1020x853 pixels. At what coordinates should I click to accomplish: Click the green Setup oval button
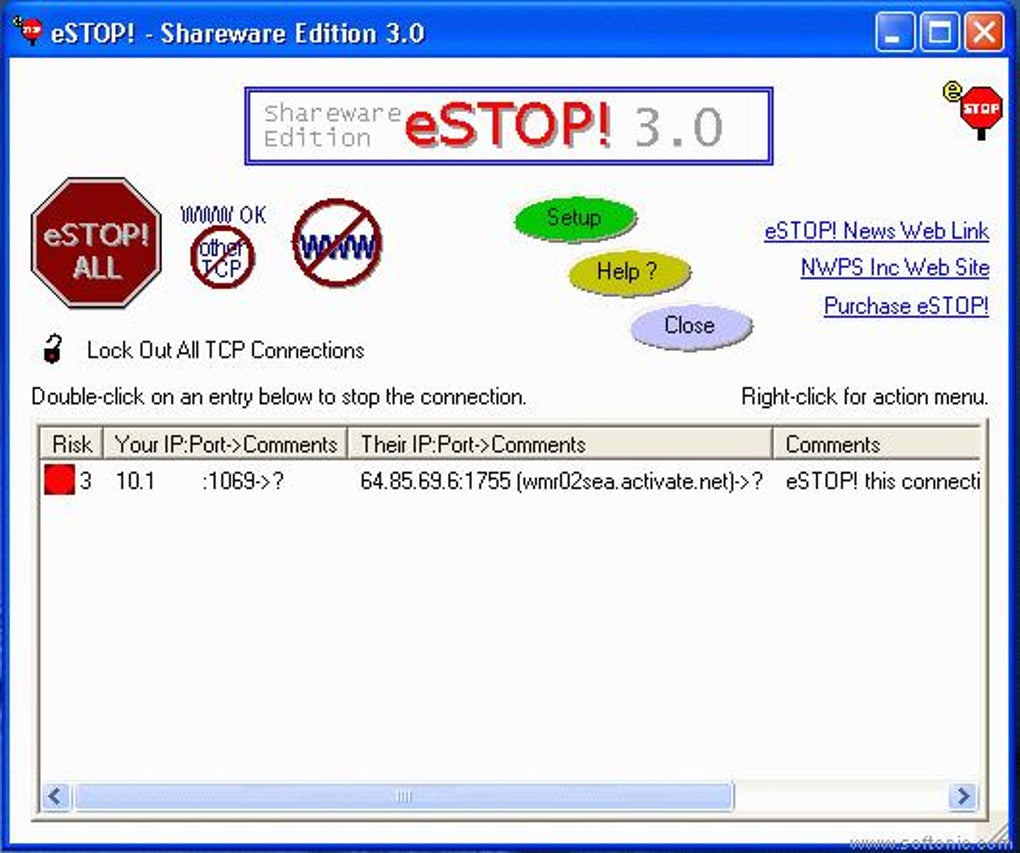(x=574, y=218)
